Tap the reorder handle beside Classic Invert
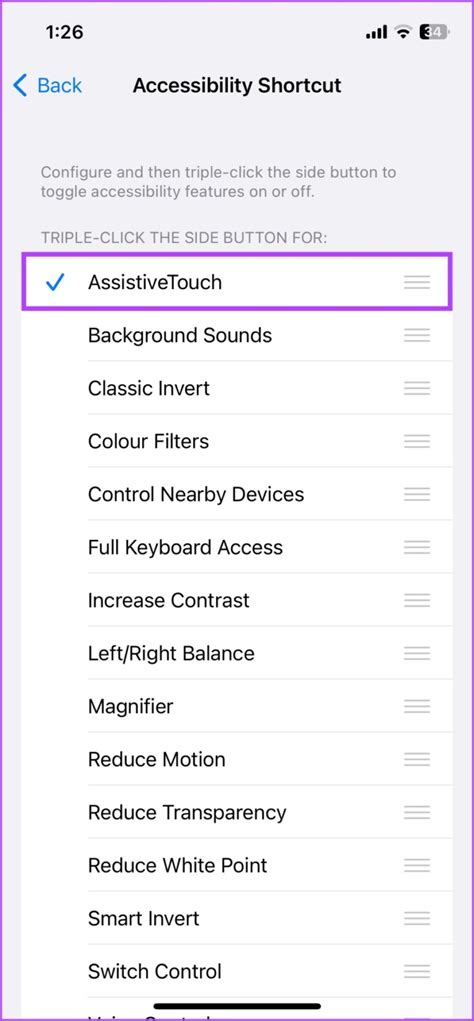474x1021 pixels. pos(417,388)
